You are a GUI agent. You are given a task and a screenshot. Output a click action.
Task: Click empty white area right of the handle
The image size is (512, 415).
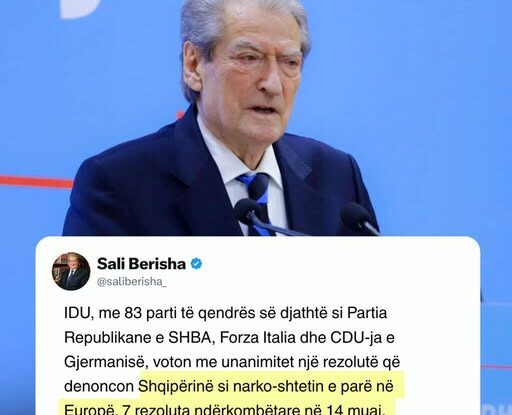pyautogui.click(x=317, y=282)
